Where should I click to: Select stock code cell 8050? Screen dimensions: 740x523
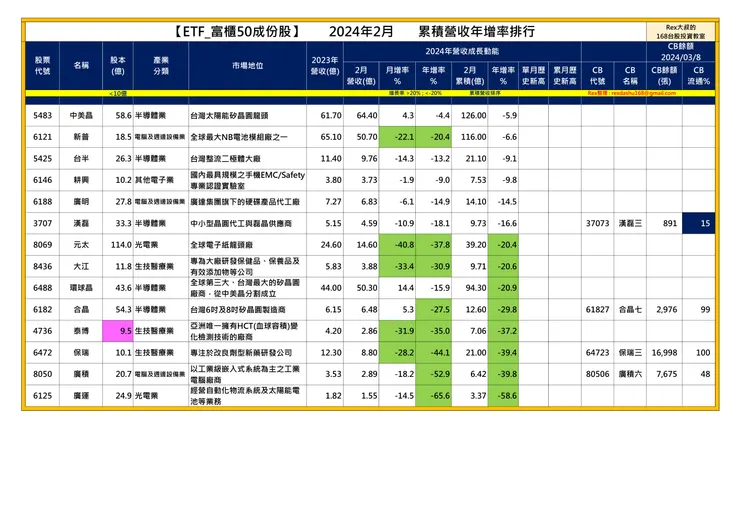42,374
